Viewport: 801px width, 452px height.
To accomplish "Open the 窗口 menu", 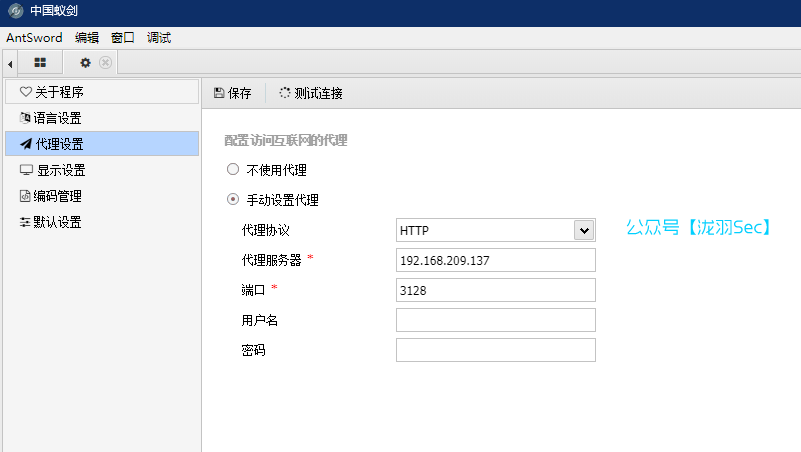I will 123,38.
